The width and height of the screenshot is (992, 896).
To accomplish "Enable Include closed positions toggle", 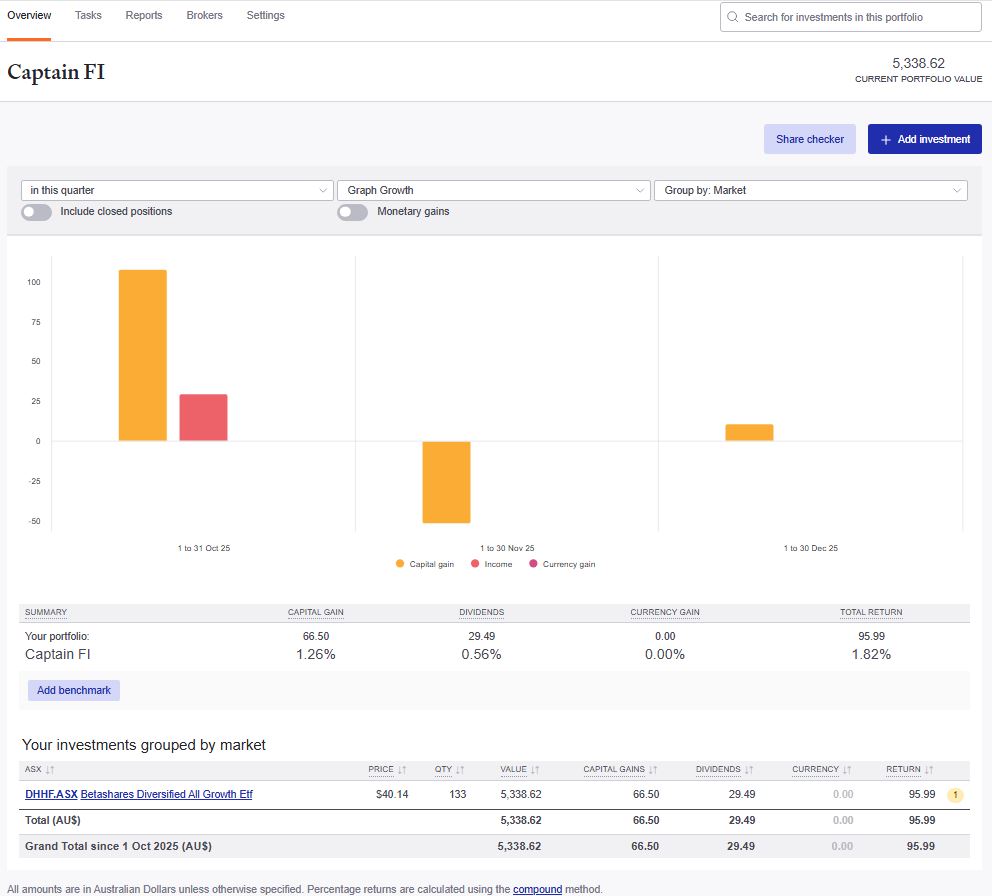I will (37, 212).
